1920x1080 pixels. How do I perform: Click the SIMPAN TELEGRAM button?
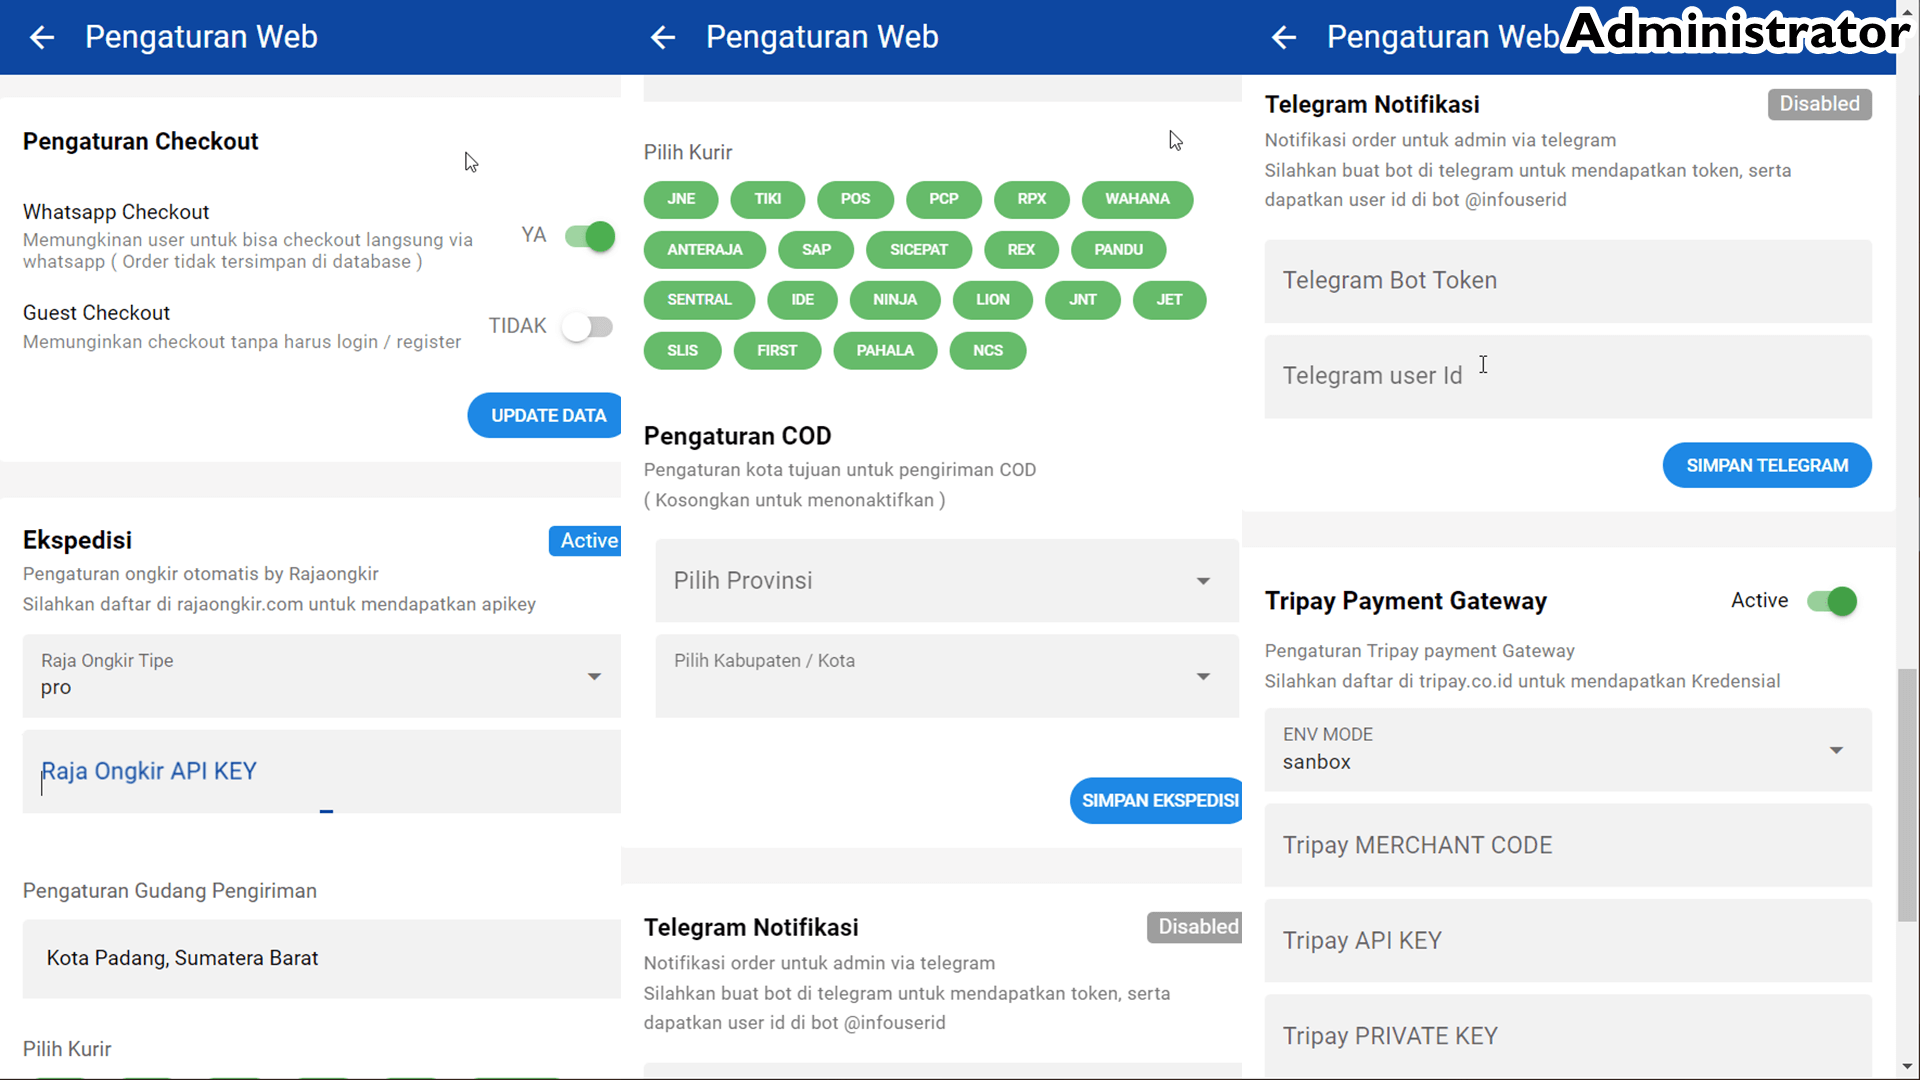point(1766,465)
